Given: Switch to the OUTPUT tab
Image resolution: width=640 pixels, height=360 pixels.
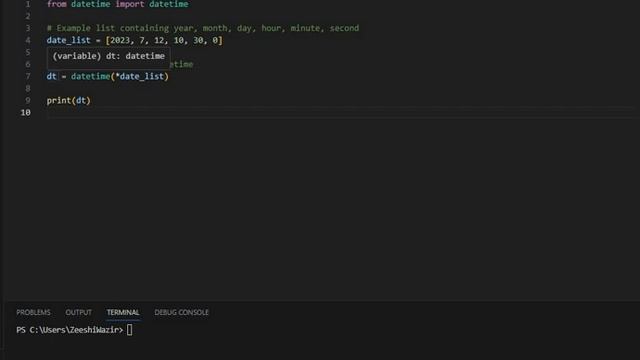Looking at the screenshot, I should 79,312.
